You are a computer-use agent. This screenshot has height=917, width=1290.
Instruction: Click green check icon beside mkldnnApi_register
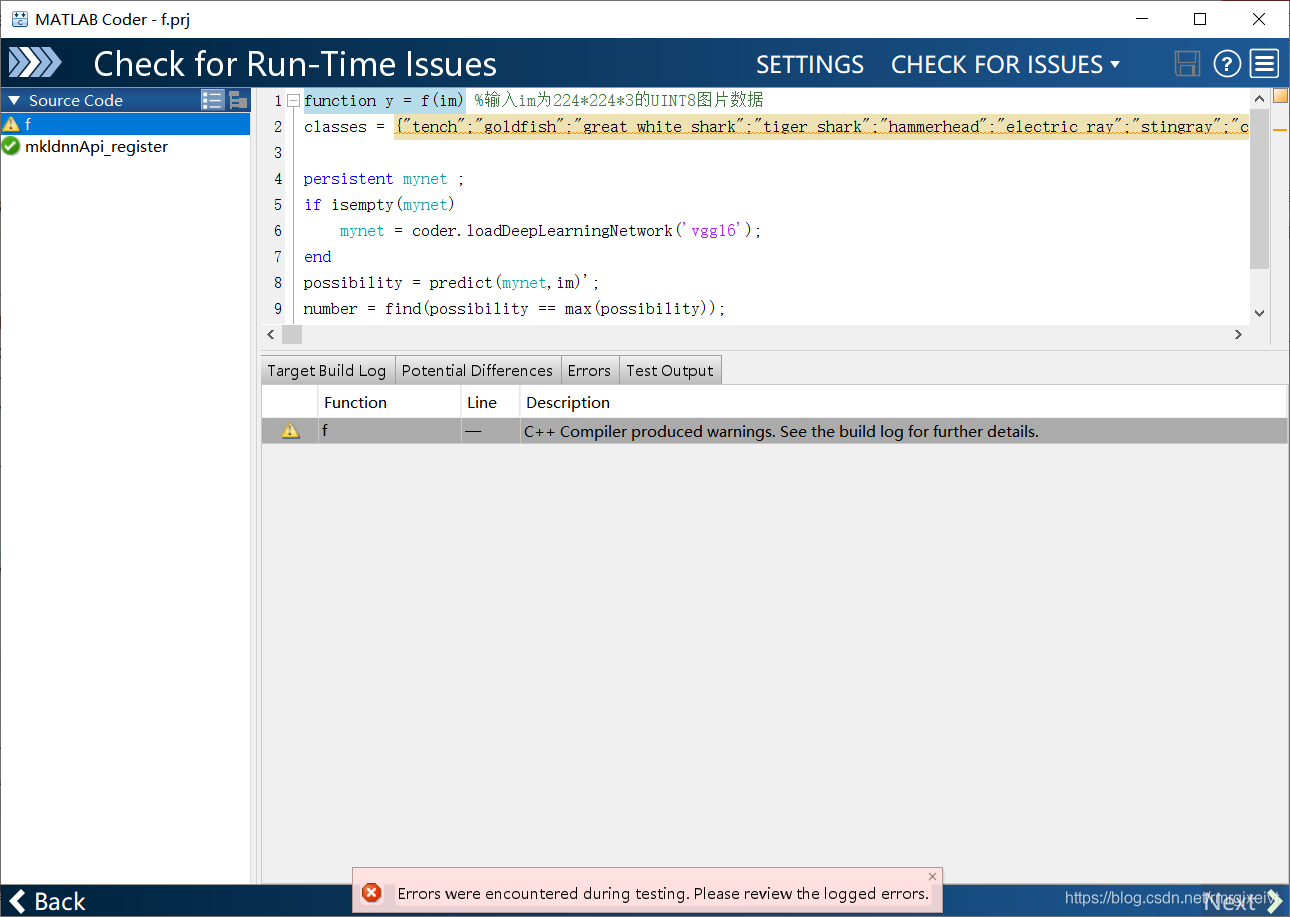[11, 146]
